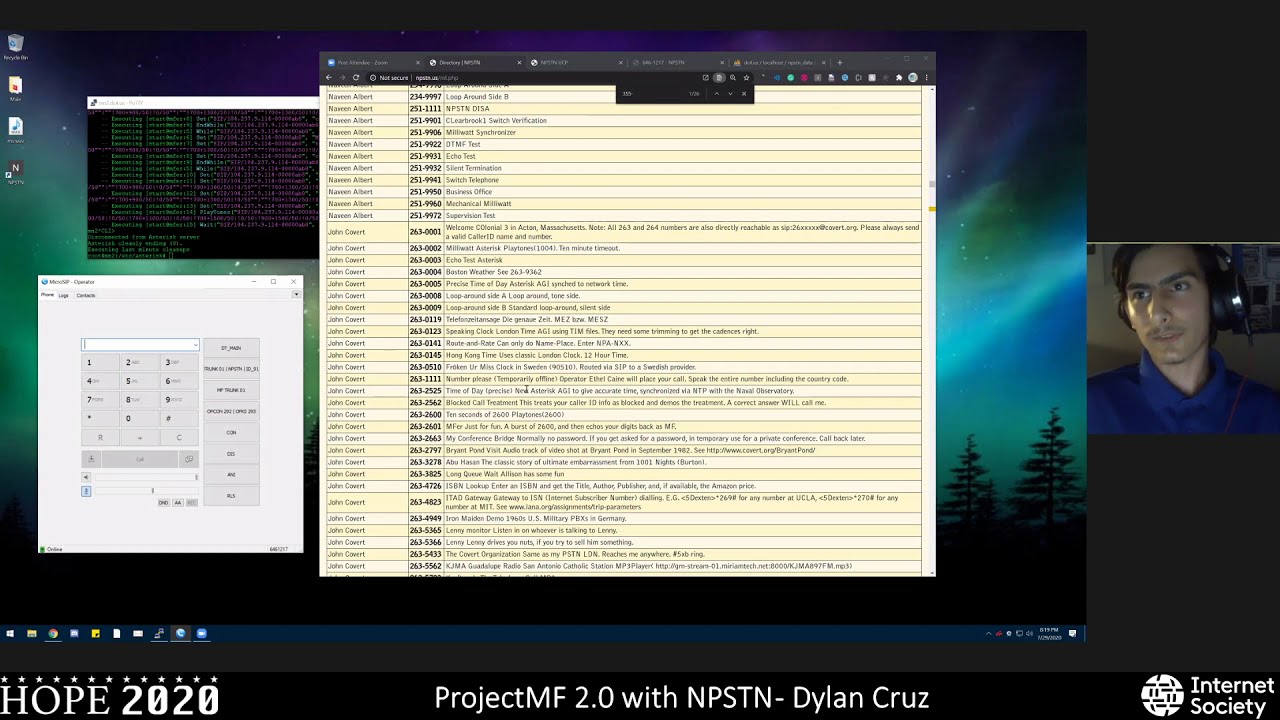Click the * key on MicroSIP dialpad
1280x720 pixels.
click(x=100, y=418)
